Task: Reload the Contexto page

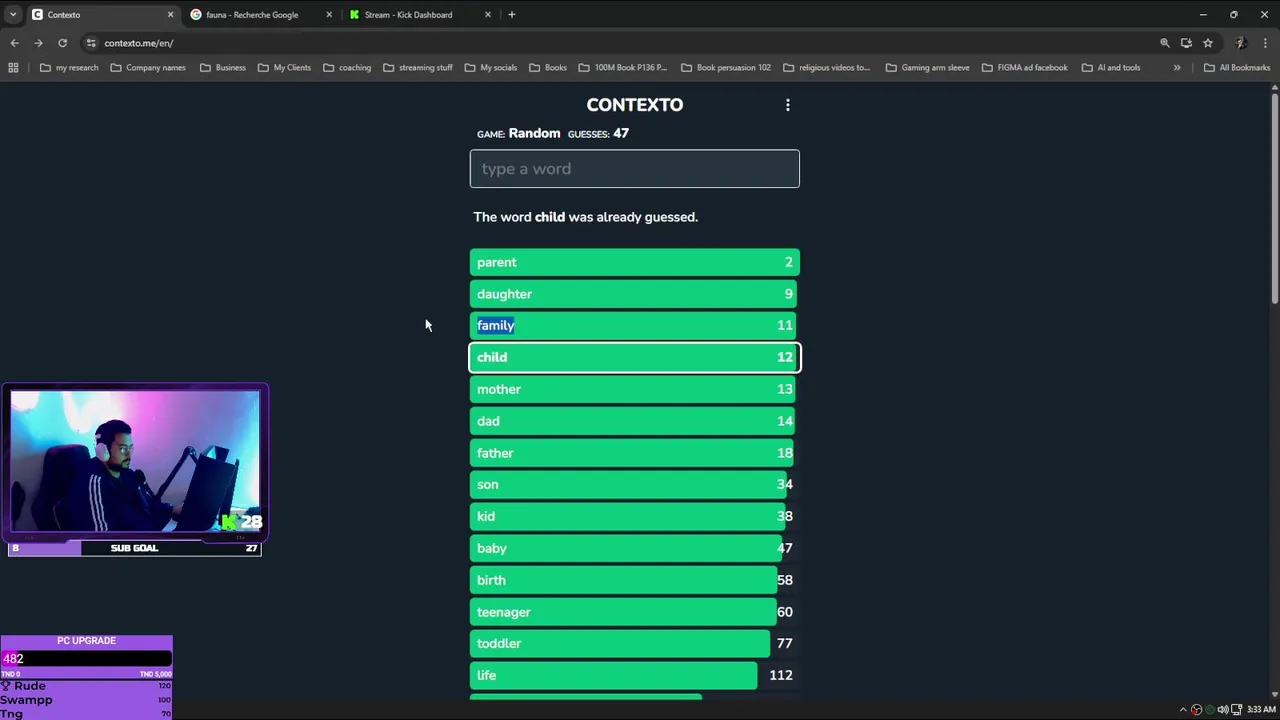Action: point(62,43)
